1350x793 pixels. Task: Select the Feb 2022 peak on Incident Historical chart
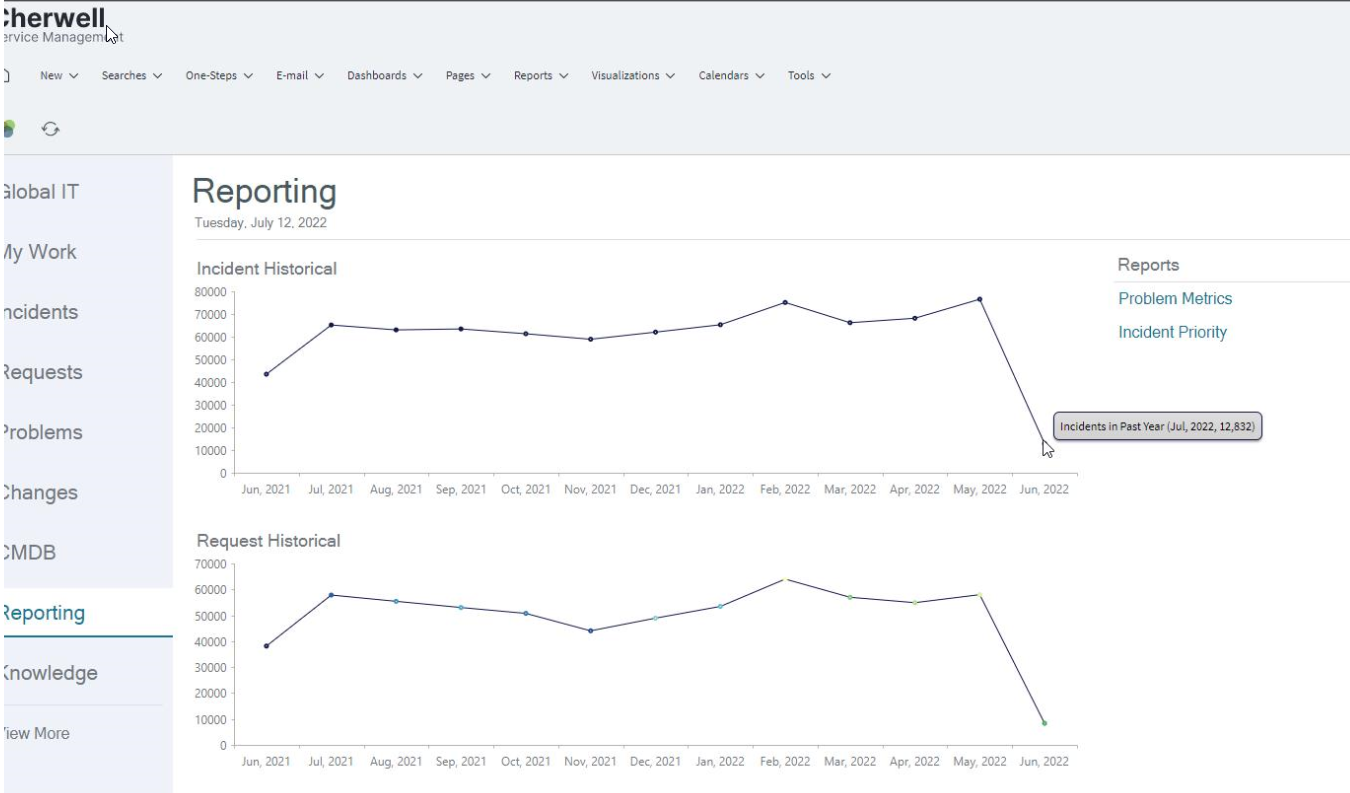click(783, 300)
